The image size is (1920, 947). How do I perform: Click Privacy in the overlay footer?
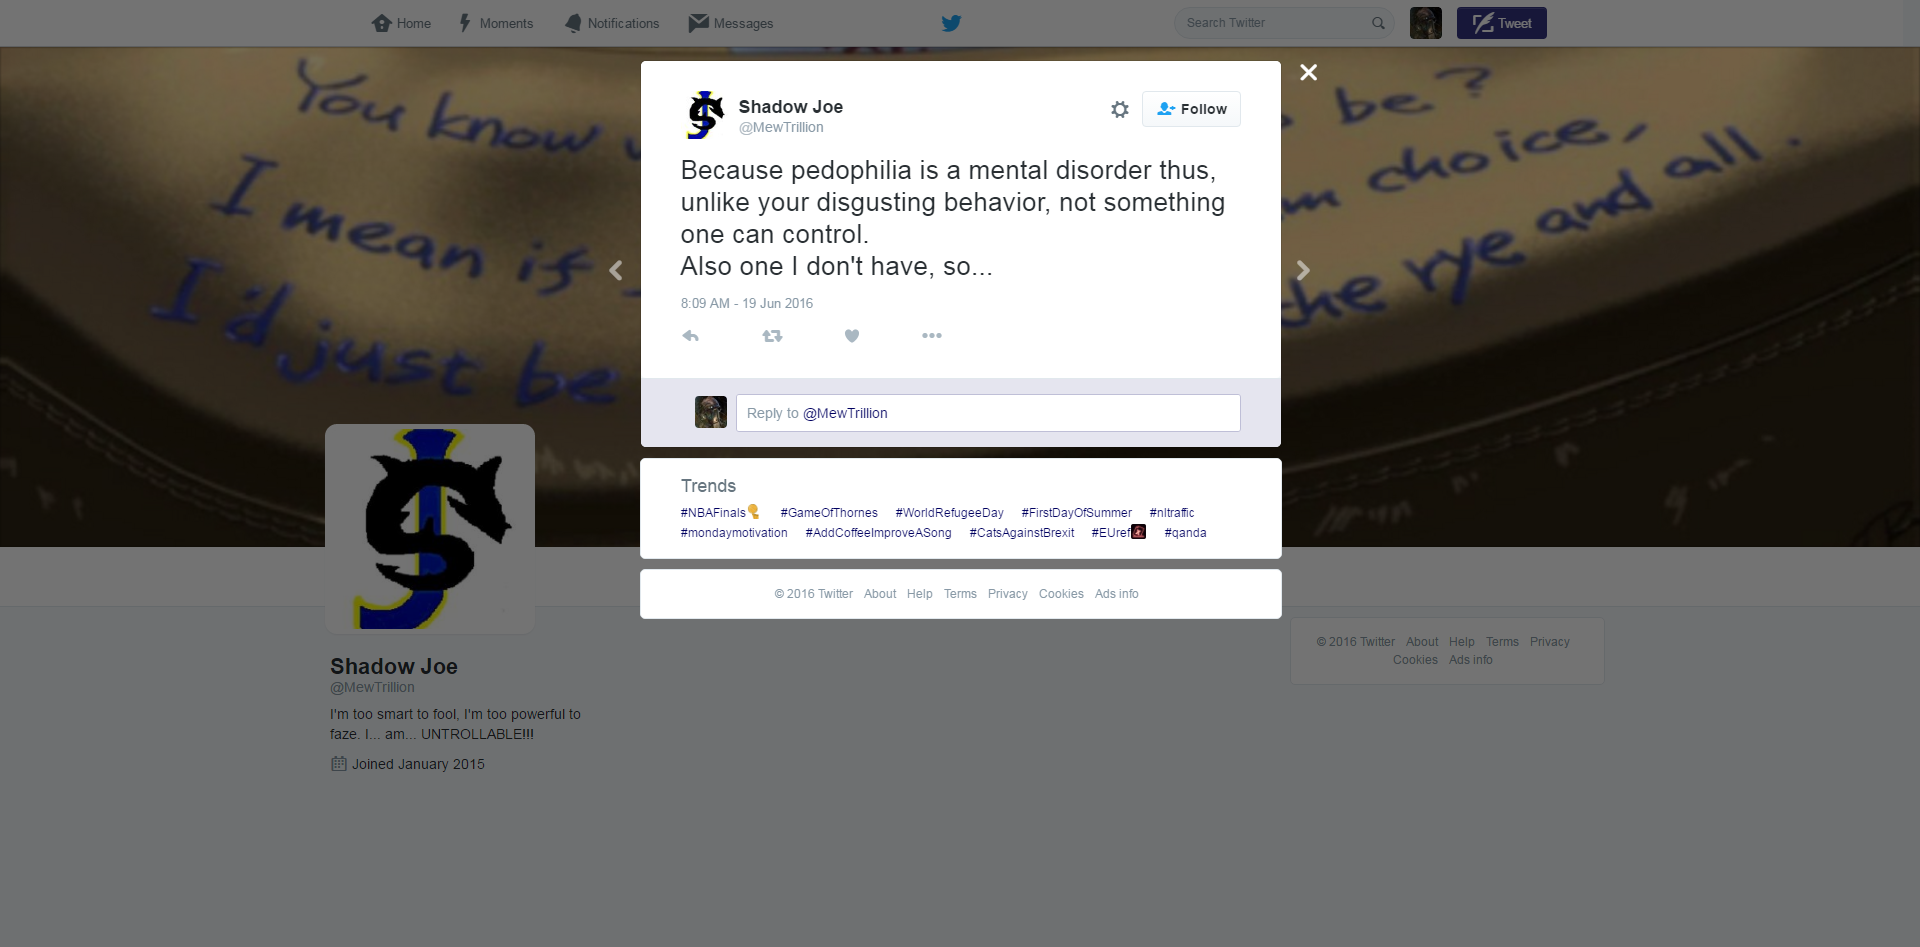point(1008,594)
